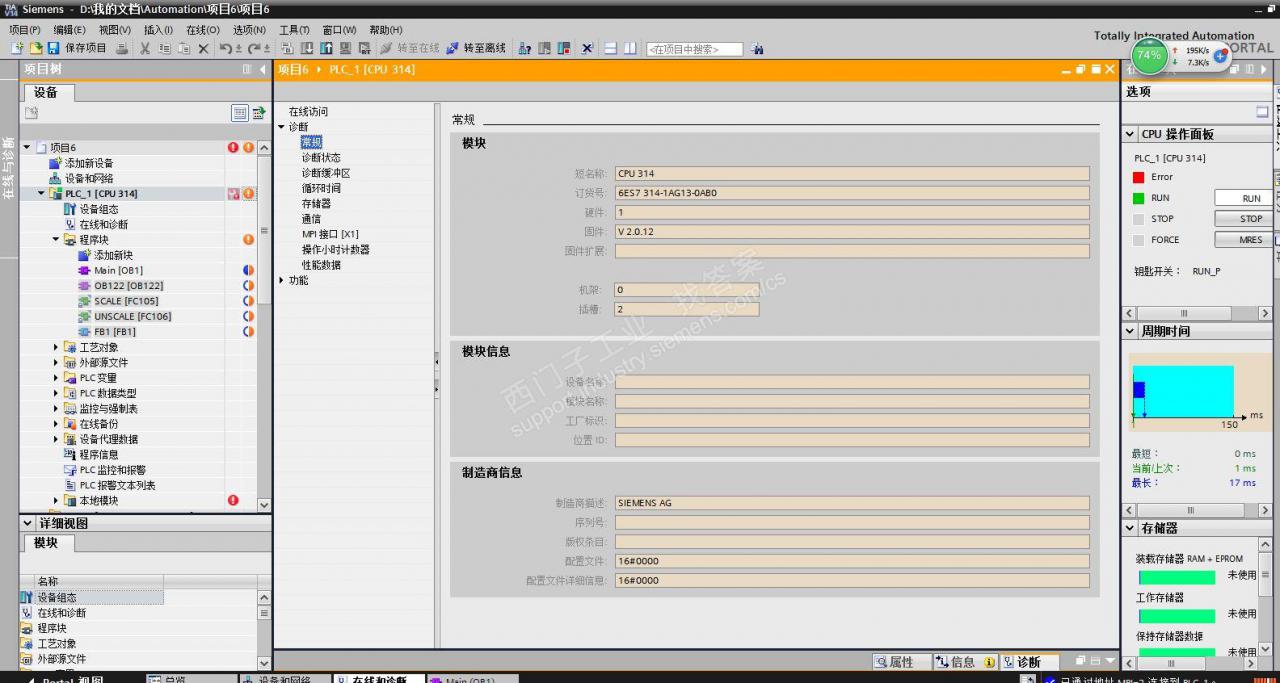Split editor space vertically icon
This screenshot has width=1280, height=683.
coord(630,48)
